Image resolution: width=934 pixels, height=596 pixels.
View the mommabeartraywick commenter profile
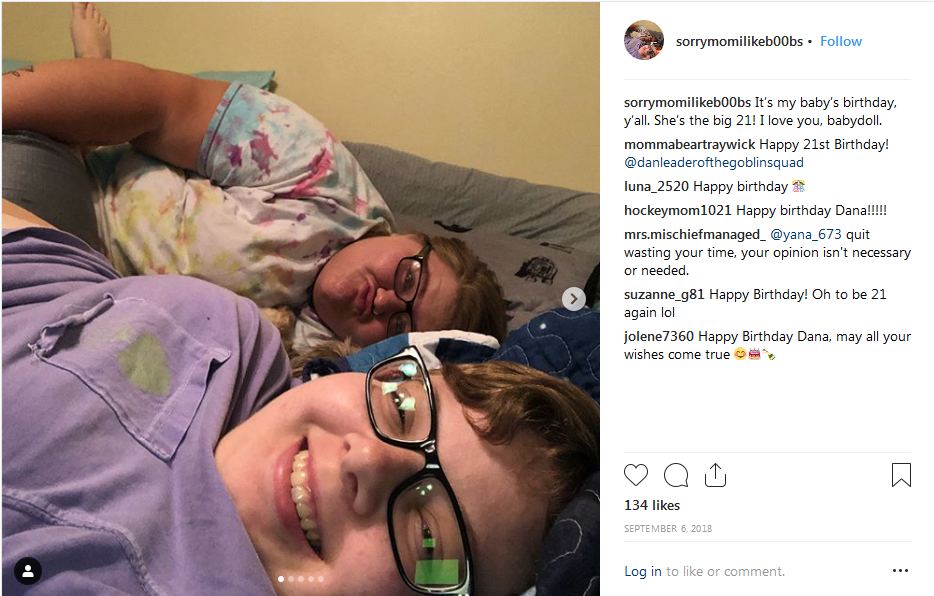[x=689, y=145]
